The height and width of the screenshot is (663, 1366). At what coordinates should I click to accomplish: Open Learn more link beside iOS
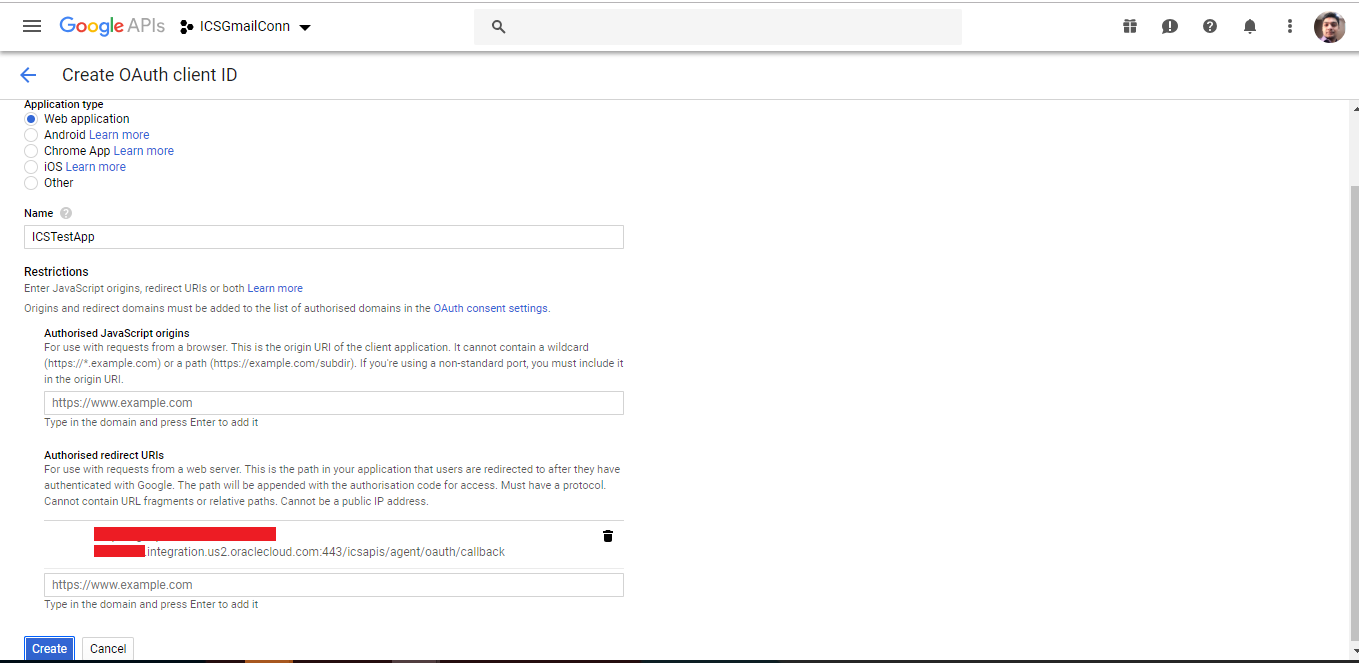click(96, 167)
